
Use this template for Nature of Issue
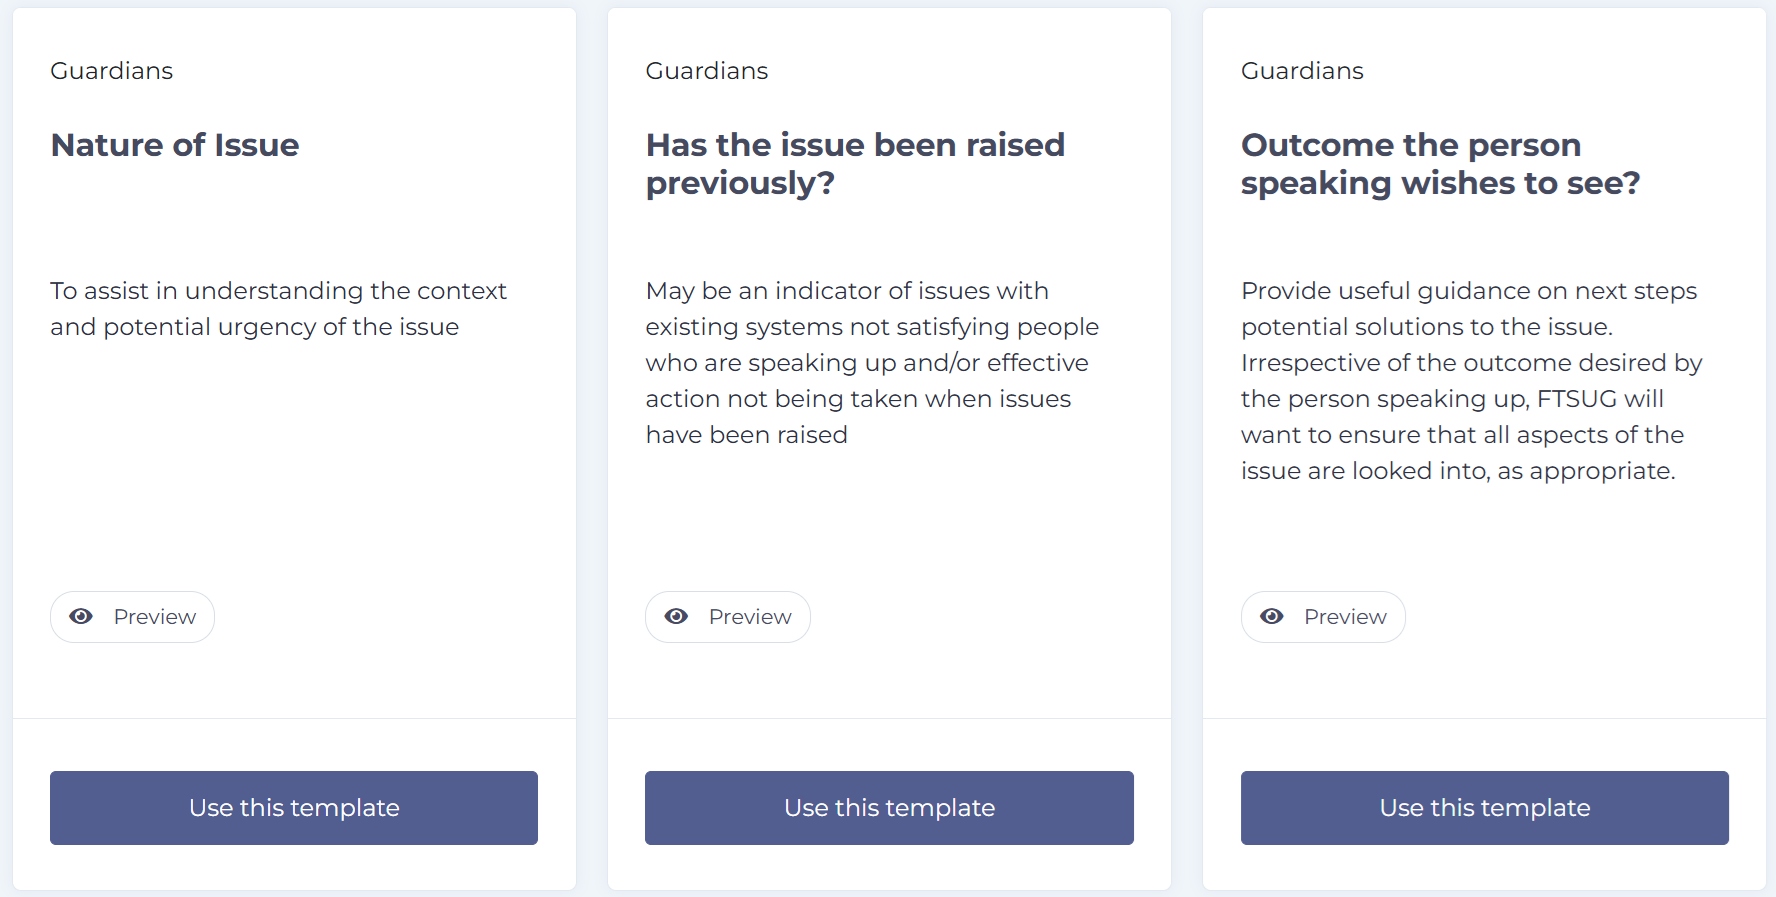294,808
